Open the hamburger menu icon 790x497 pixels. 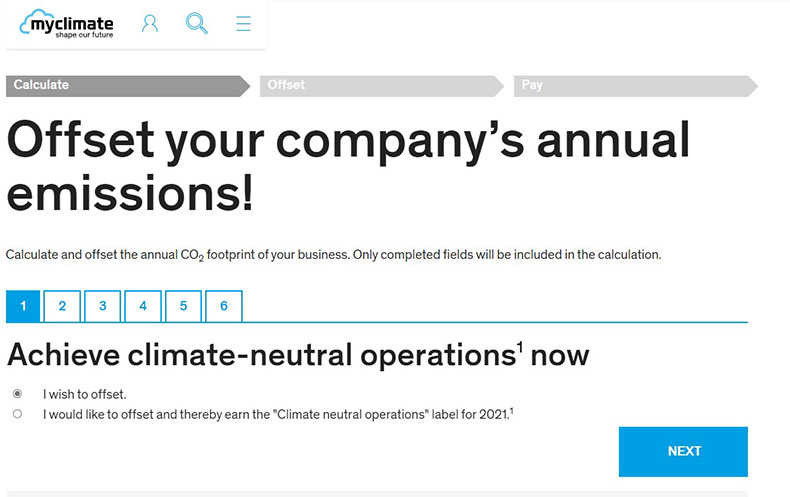coord(243,24)
